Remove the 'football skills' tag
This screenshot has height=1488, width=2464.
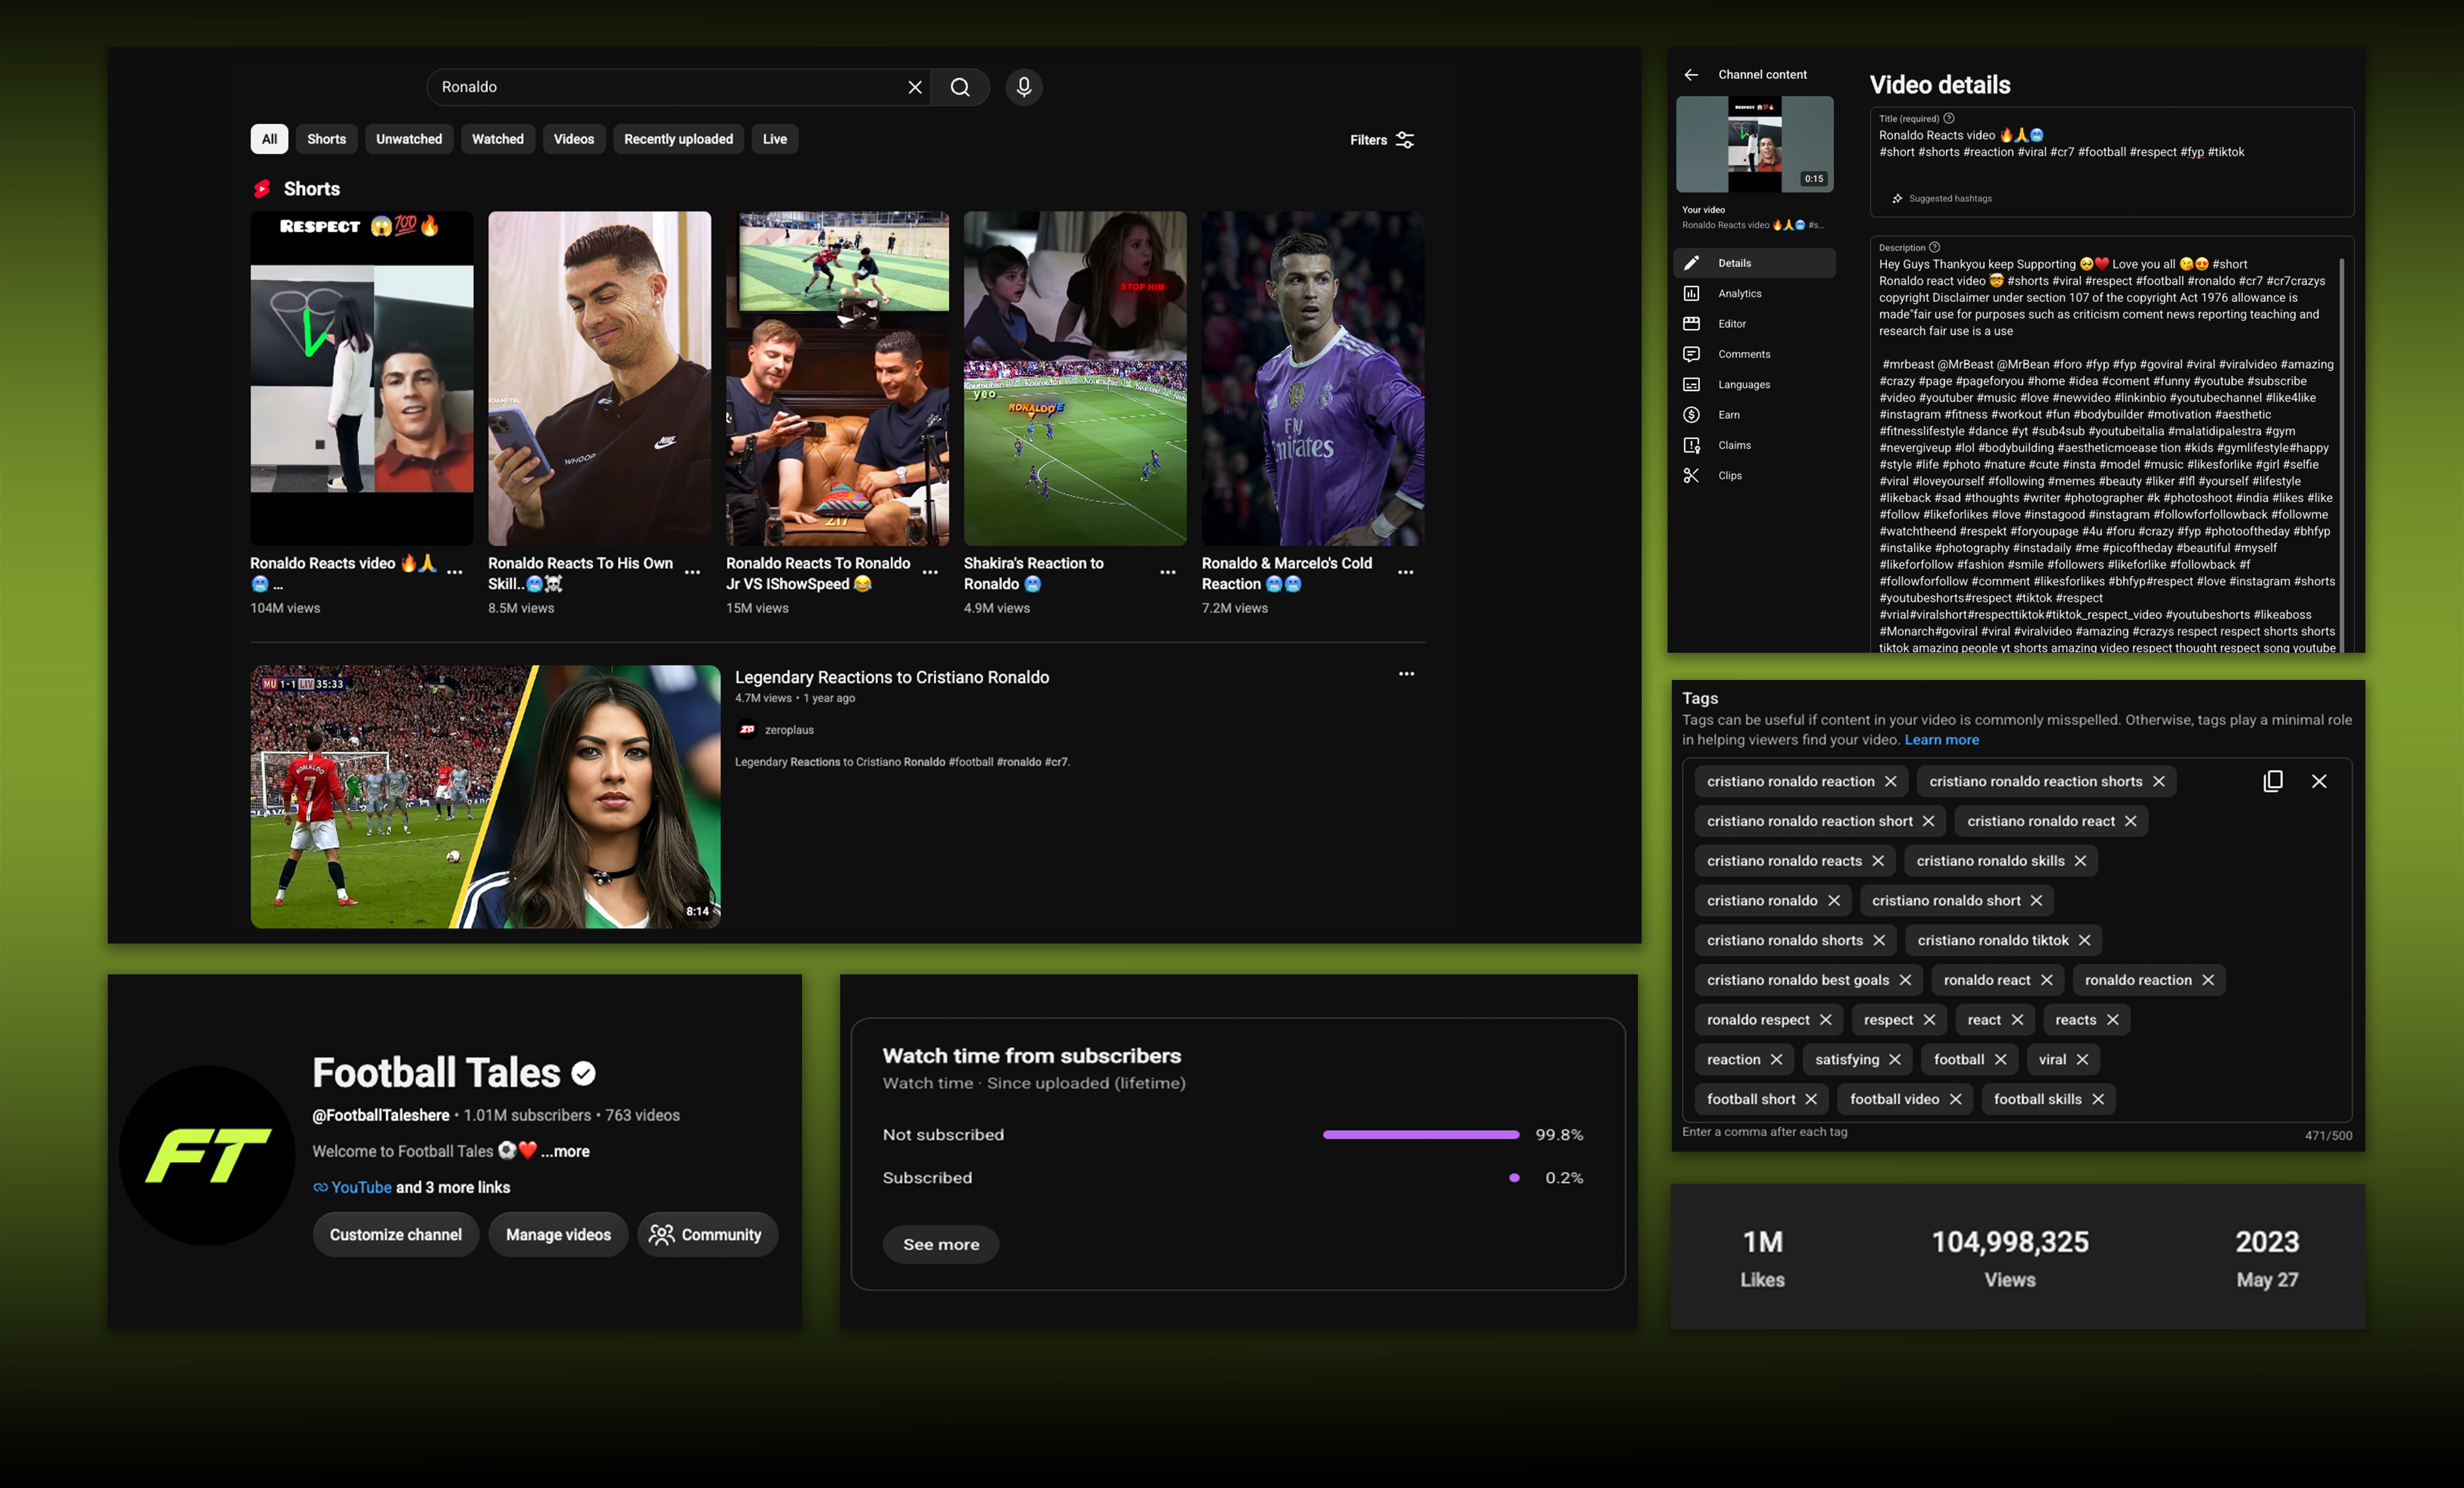click(x=2098, y=1099)
